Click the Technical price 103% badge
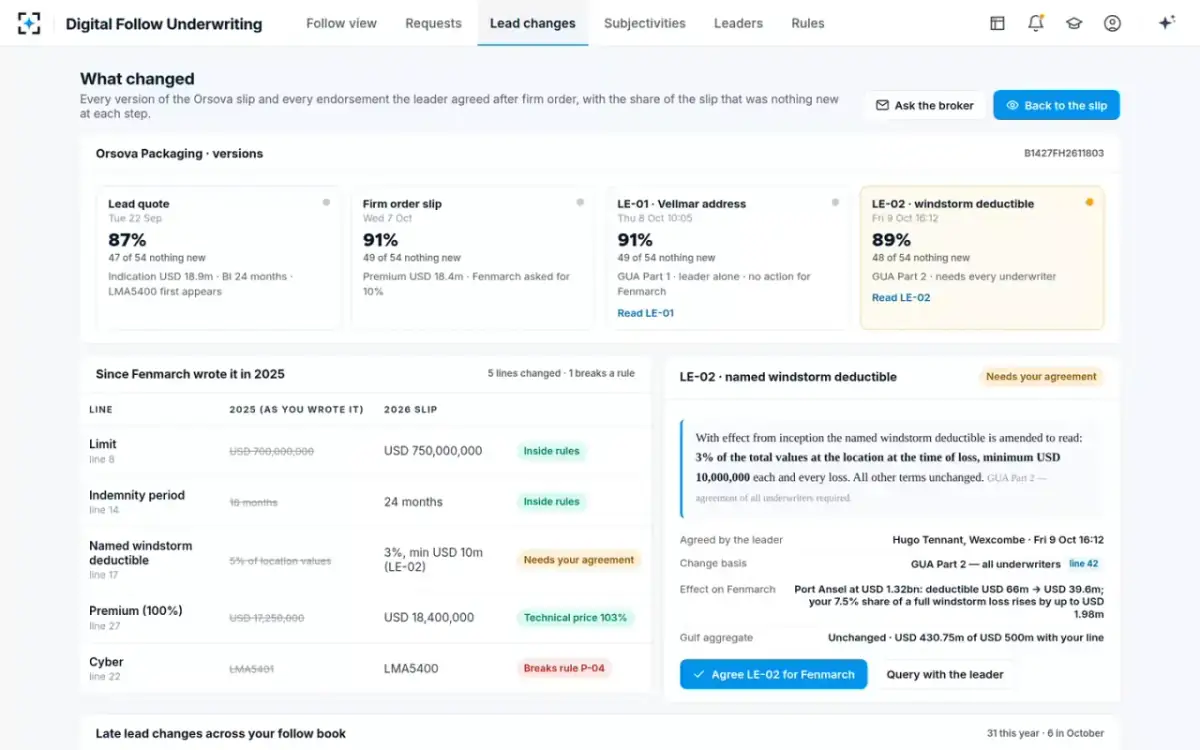The image size is (1200, 750). 575,618
